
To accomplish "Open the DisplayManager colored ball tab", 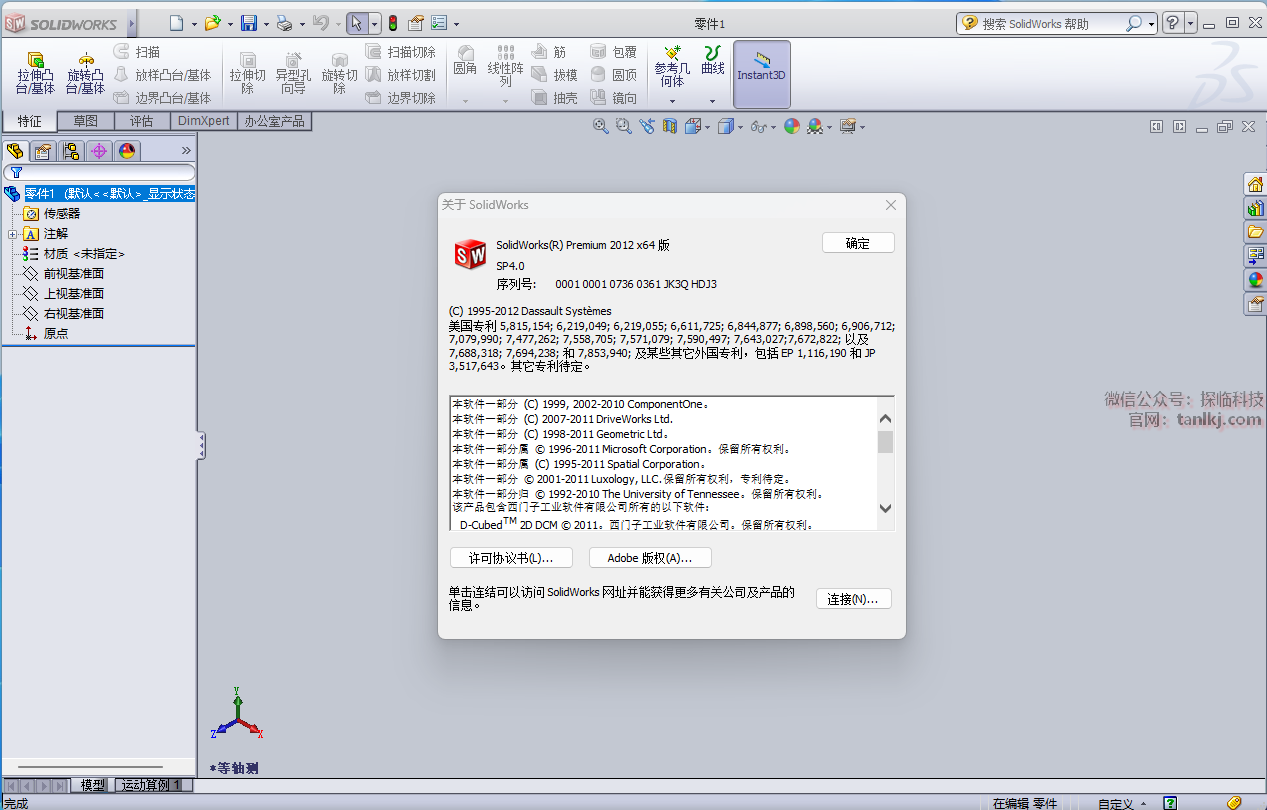I will pos(126,151).
